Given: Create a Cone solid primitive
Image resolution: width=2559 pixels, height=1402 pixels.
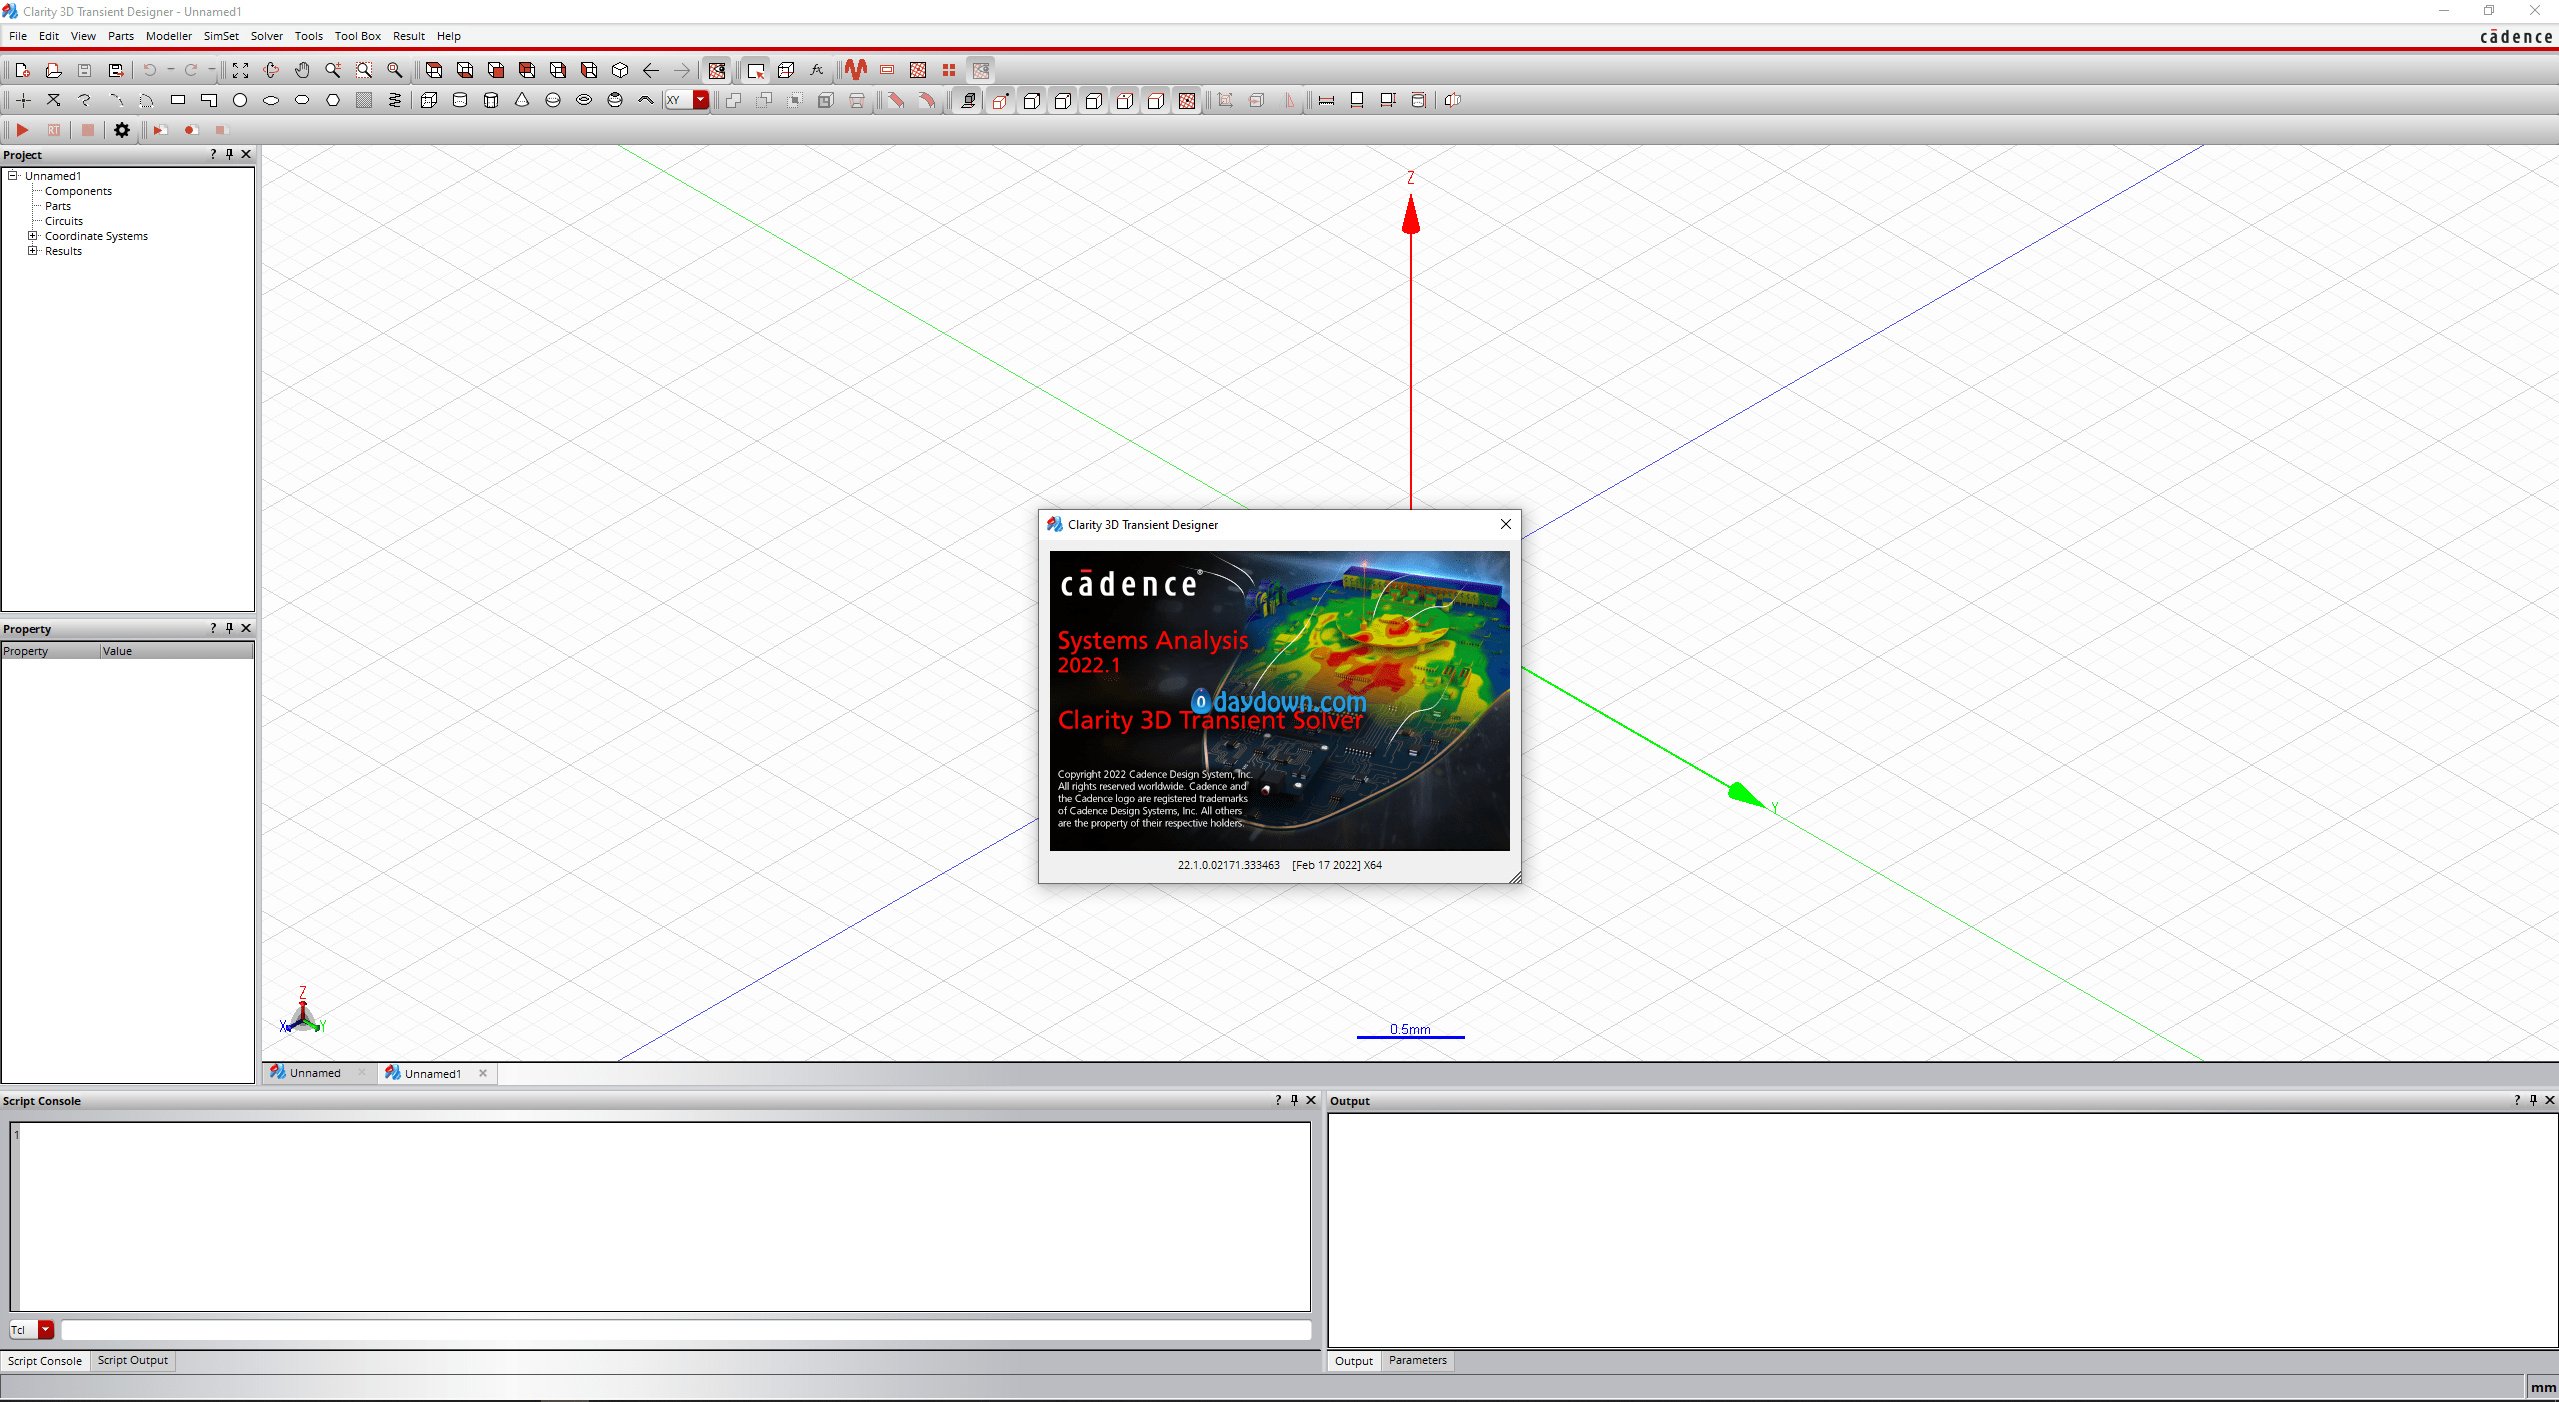Looking at the screenshot, I should 522,100.
